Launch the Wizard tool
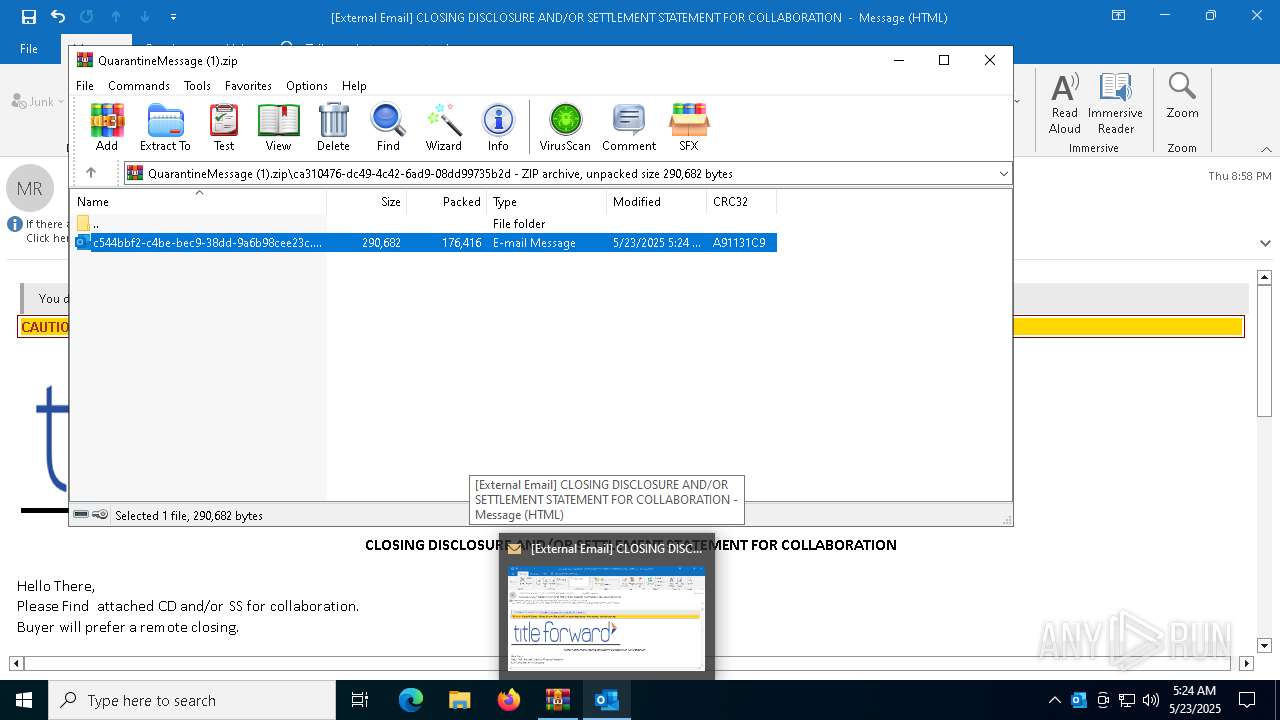This screenshot has width=1280, height=720. click(443, 127)
